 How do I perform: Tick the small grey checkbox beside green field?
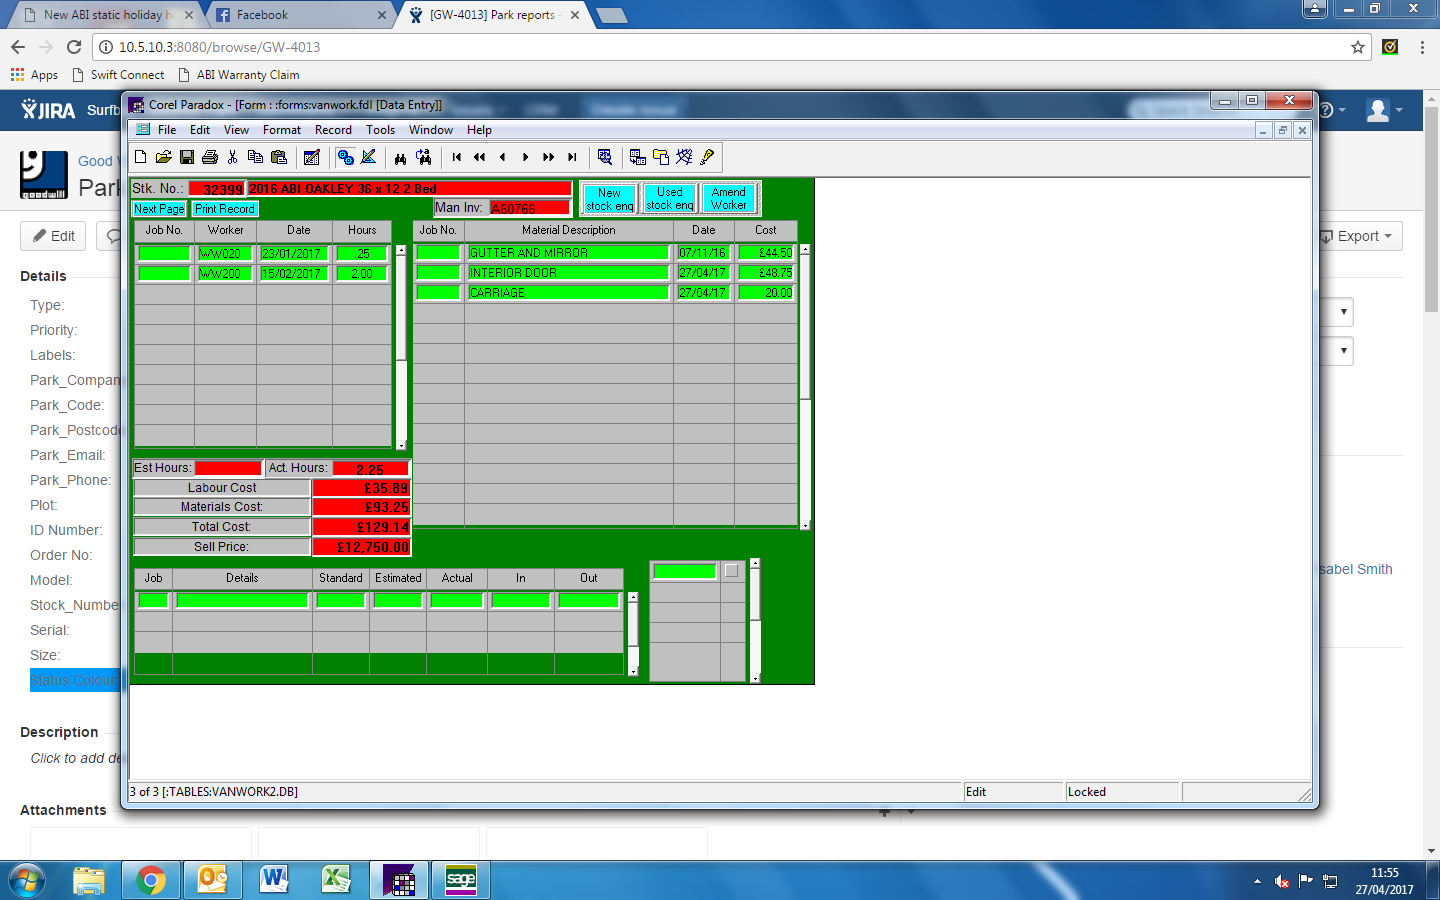pyautogui.click(x=731, y=571)
